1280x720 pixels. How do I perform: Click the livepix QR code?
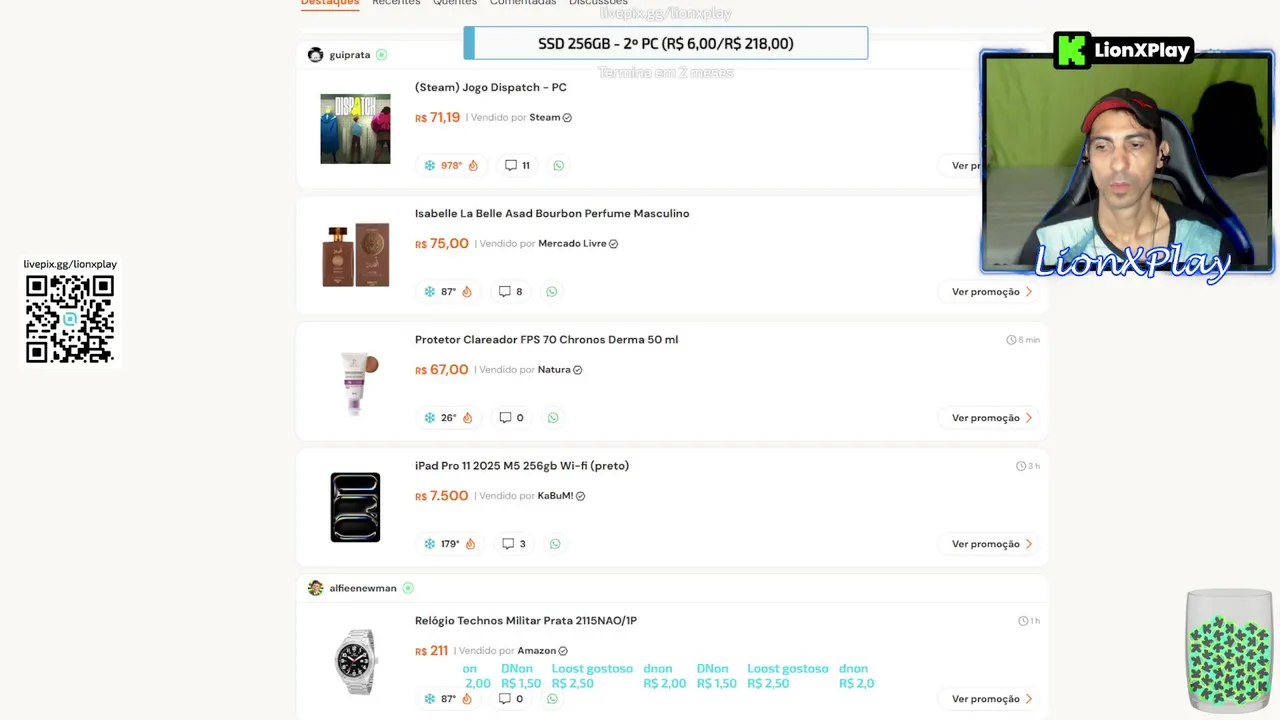[70, 319]
